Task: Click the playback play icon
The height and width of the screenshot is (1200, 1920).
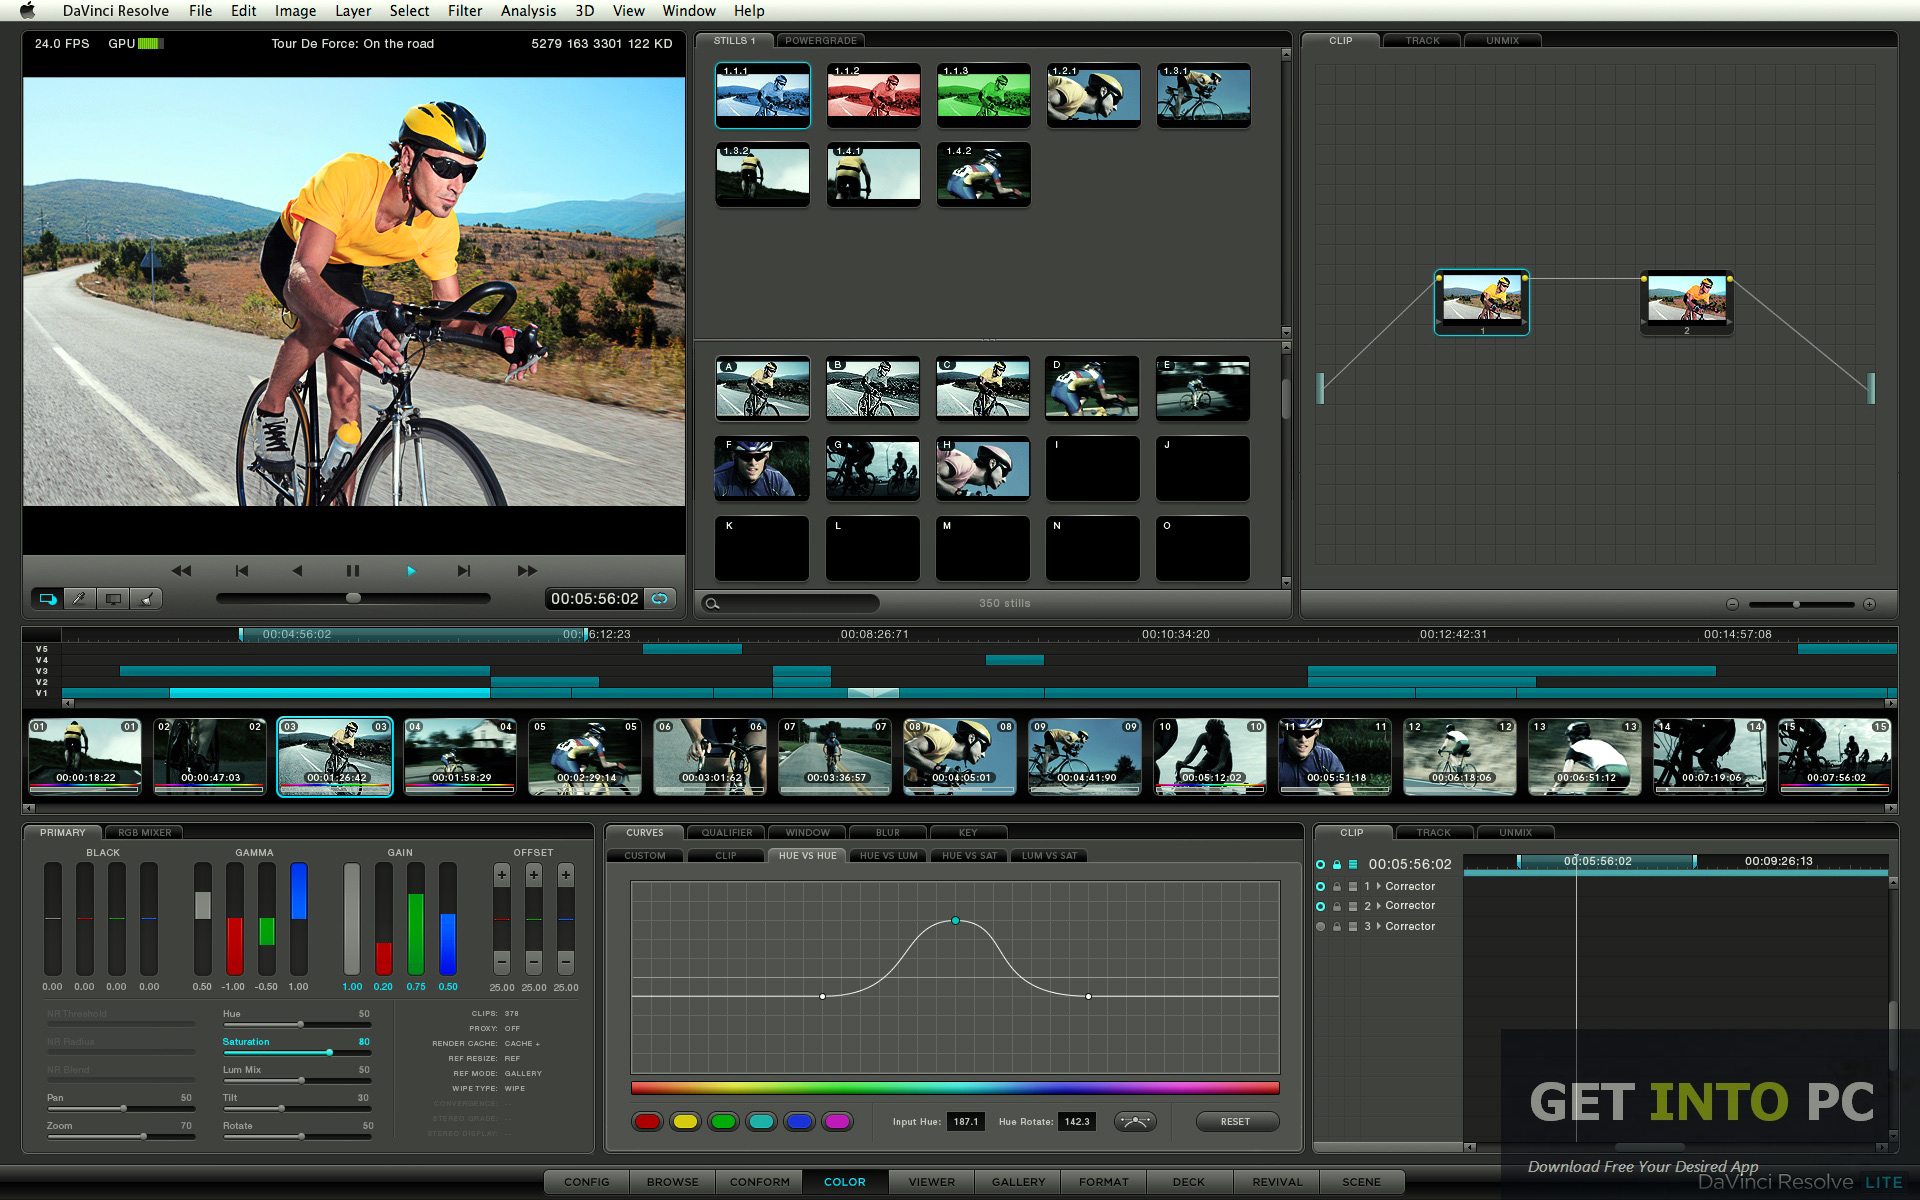Action: (x=411, y=571)
